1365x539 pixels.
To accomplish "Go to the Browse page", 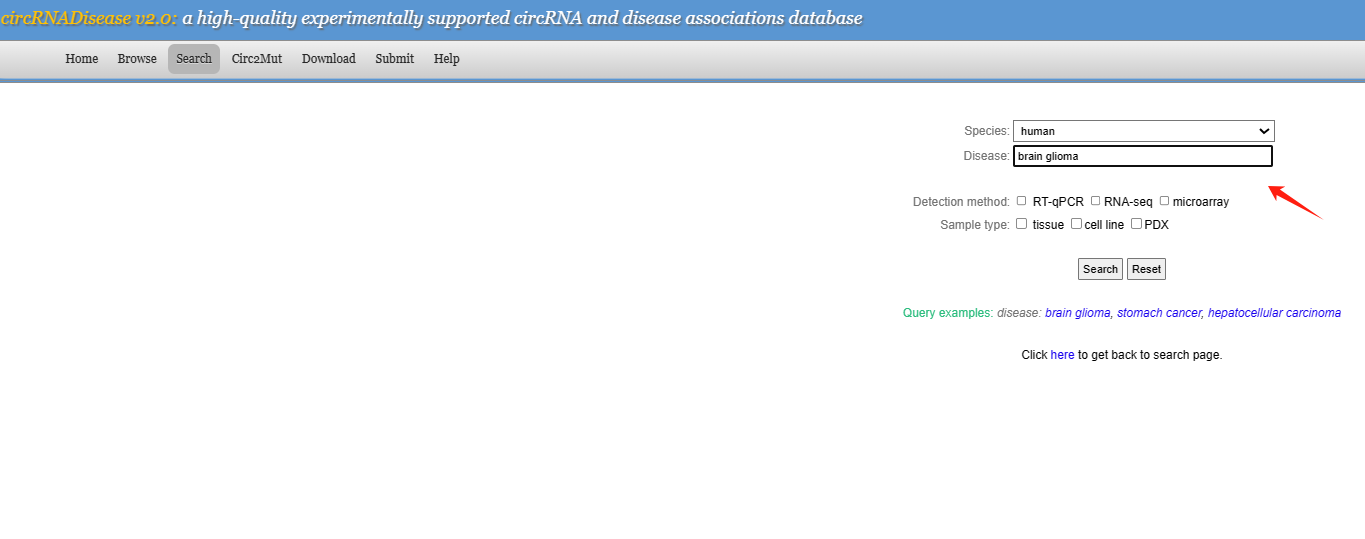I will pos(137,59).
